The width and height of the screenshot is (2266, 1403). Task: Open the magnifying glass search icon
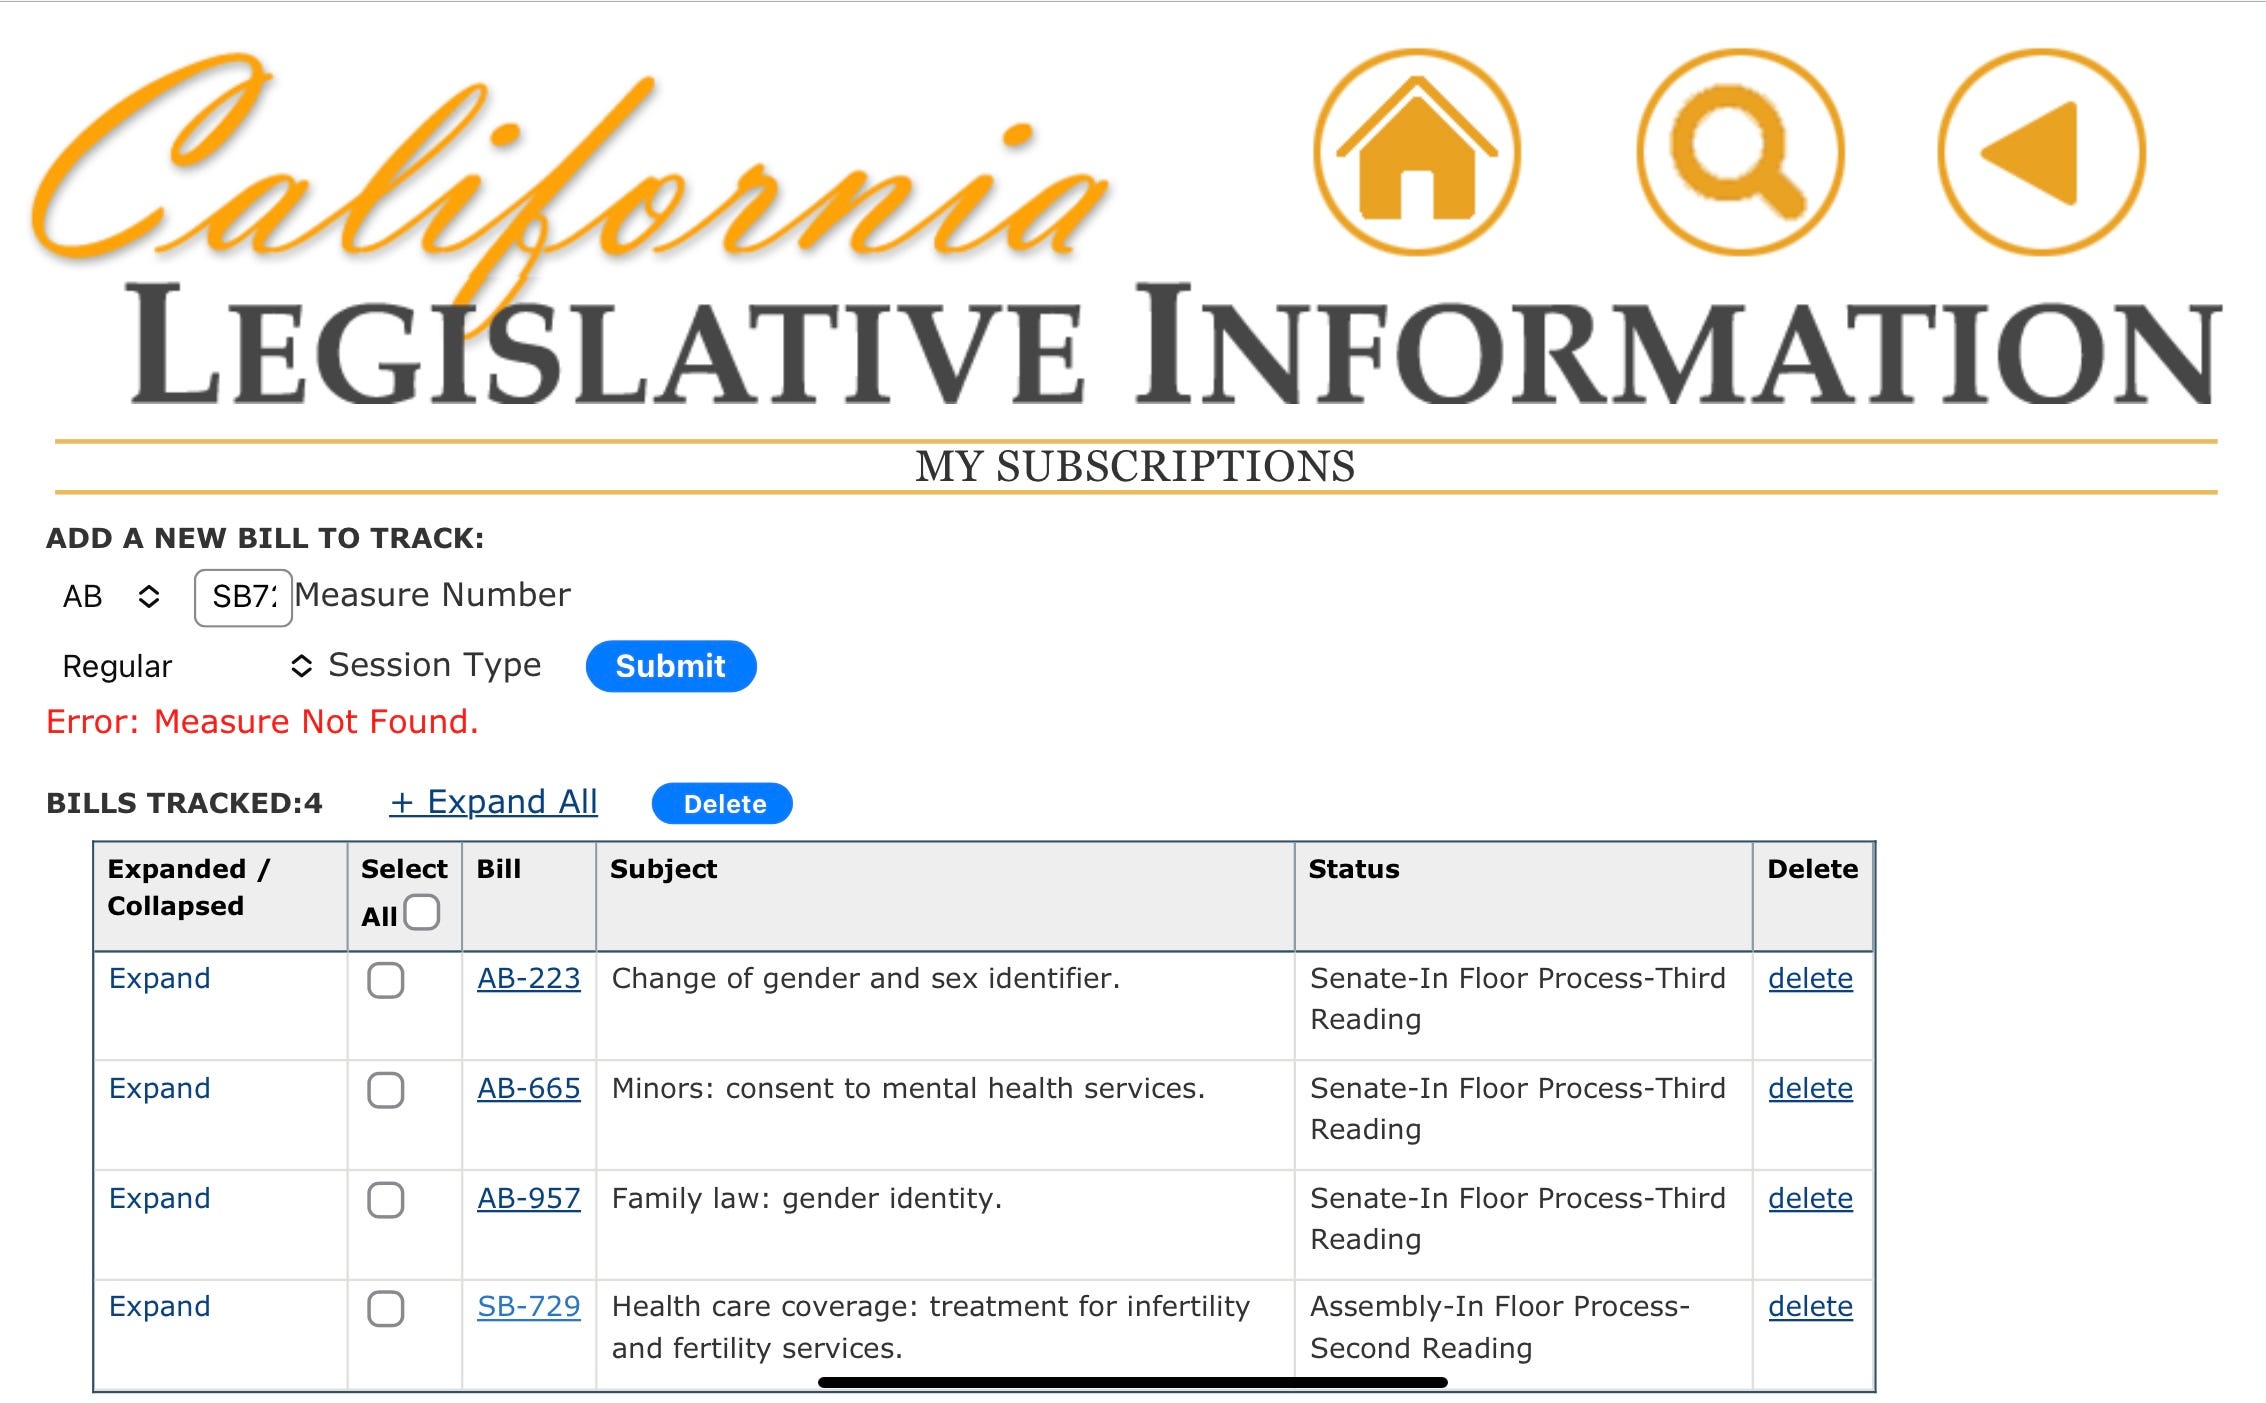click(1741, 152)
